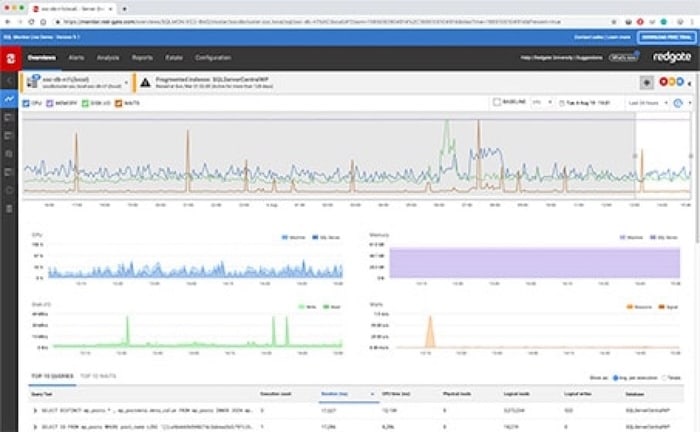Viewport: 700px width, 432px height.
Task: Click the orange wait spike in the Waits chart
Action: (x=430, y=331)
